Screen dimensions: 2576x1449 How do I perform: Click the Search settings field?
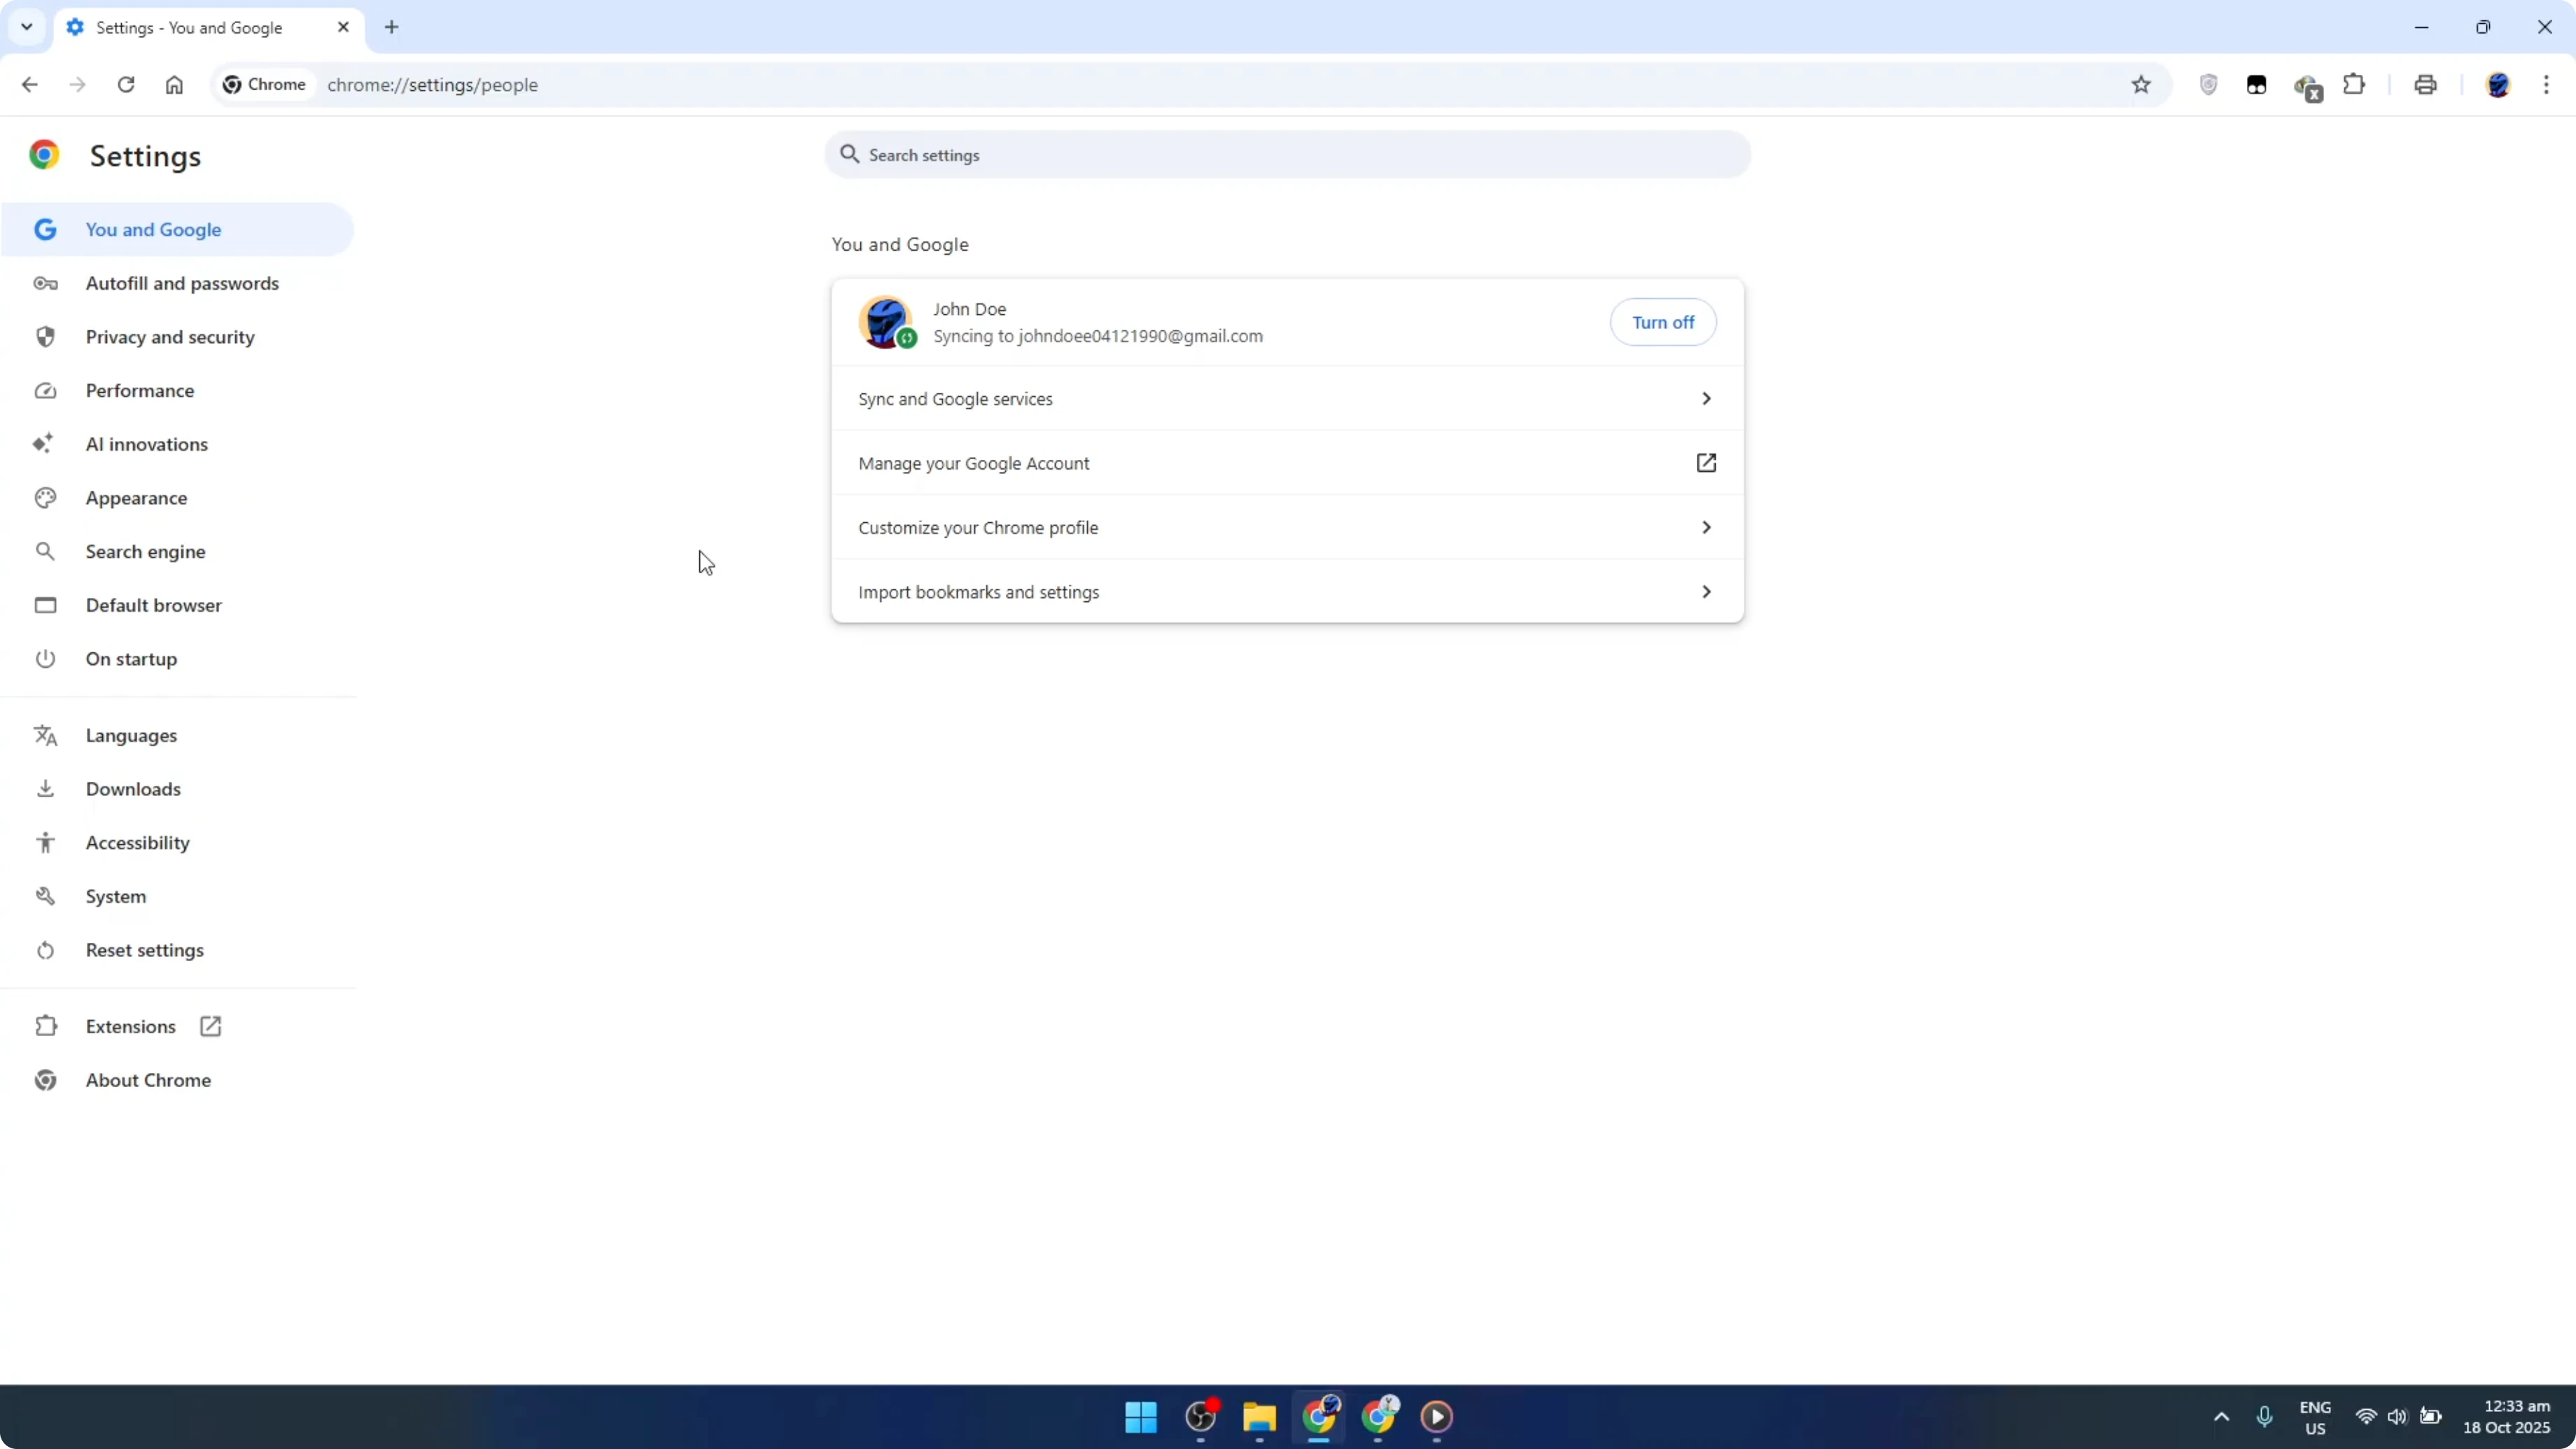(x=1286, y=154)
